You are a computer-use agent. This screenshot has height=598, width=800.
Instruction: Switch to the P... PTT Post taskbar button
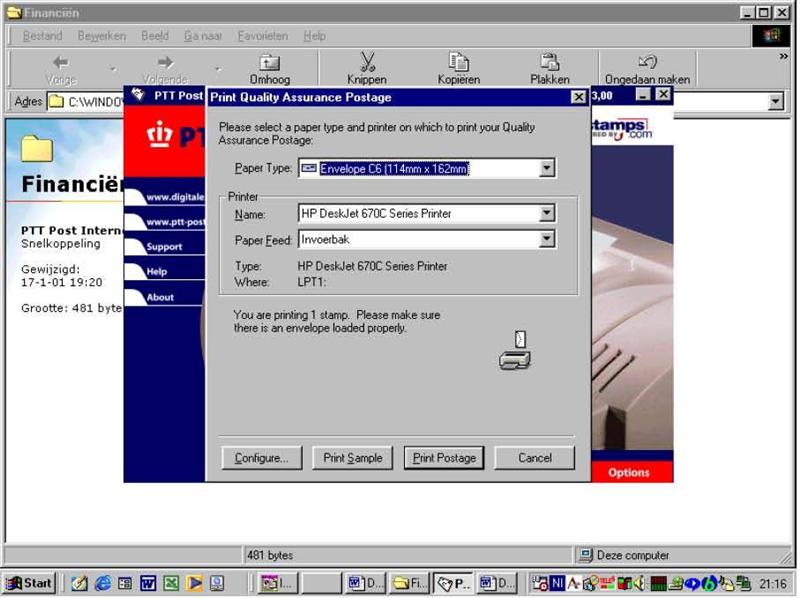point(455,583)
